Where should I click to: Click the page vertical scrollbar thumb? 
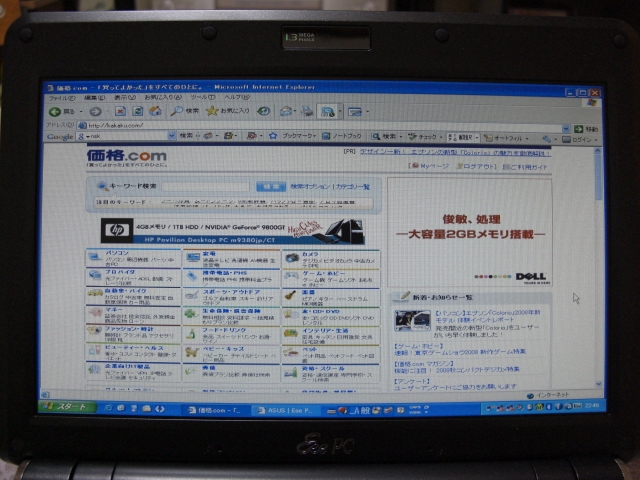click(598, 176)
